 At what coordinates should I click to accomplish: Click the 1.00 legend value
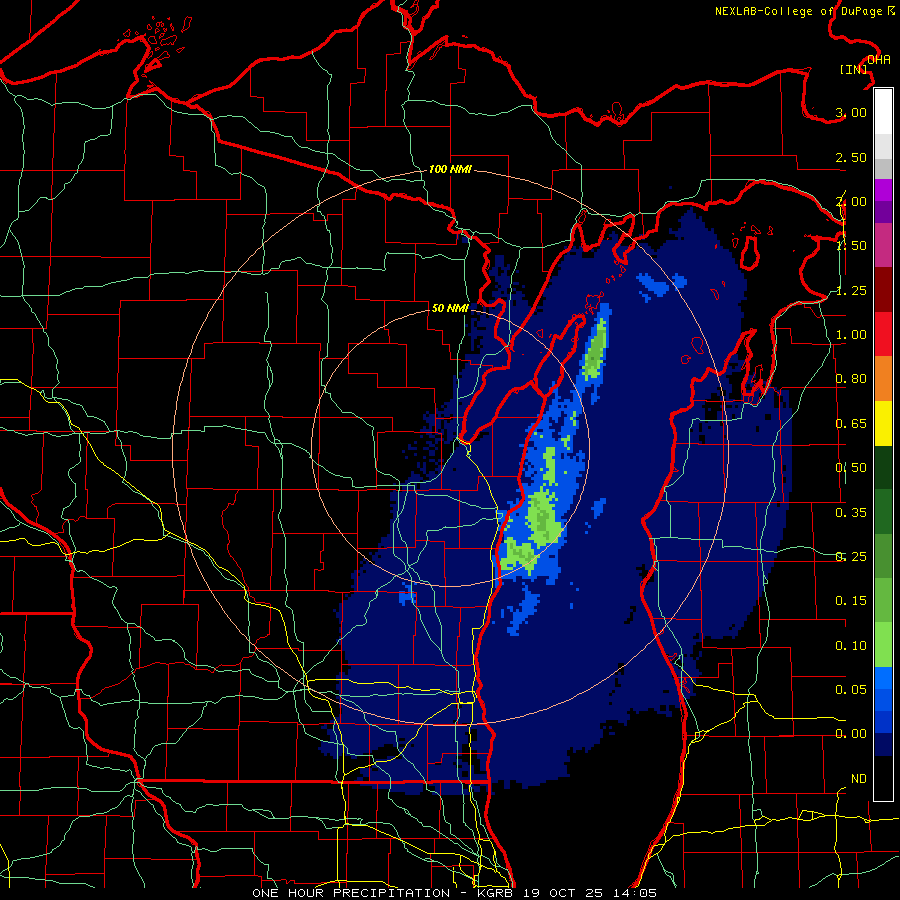pyautogui.click(x=851, y=335)
